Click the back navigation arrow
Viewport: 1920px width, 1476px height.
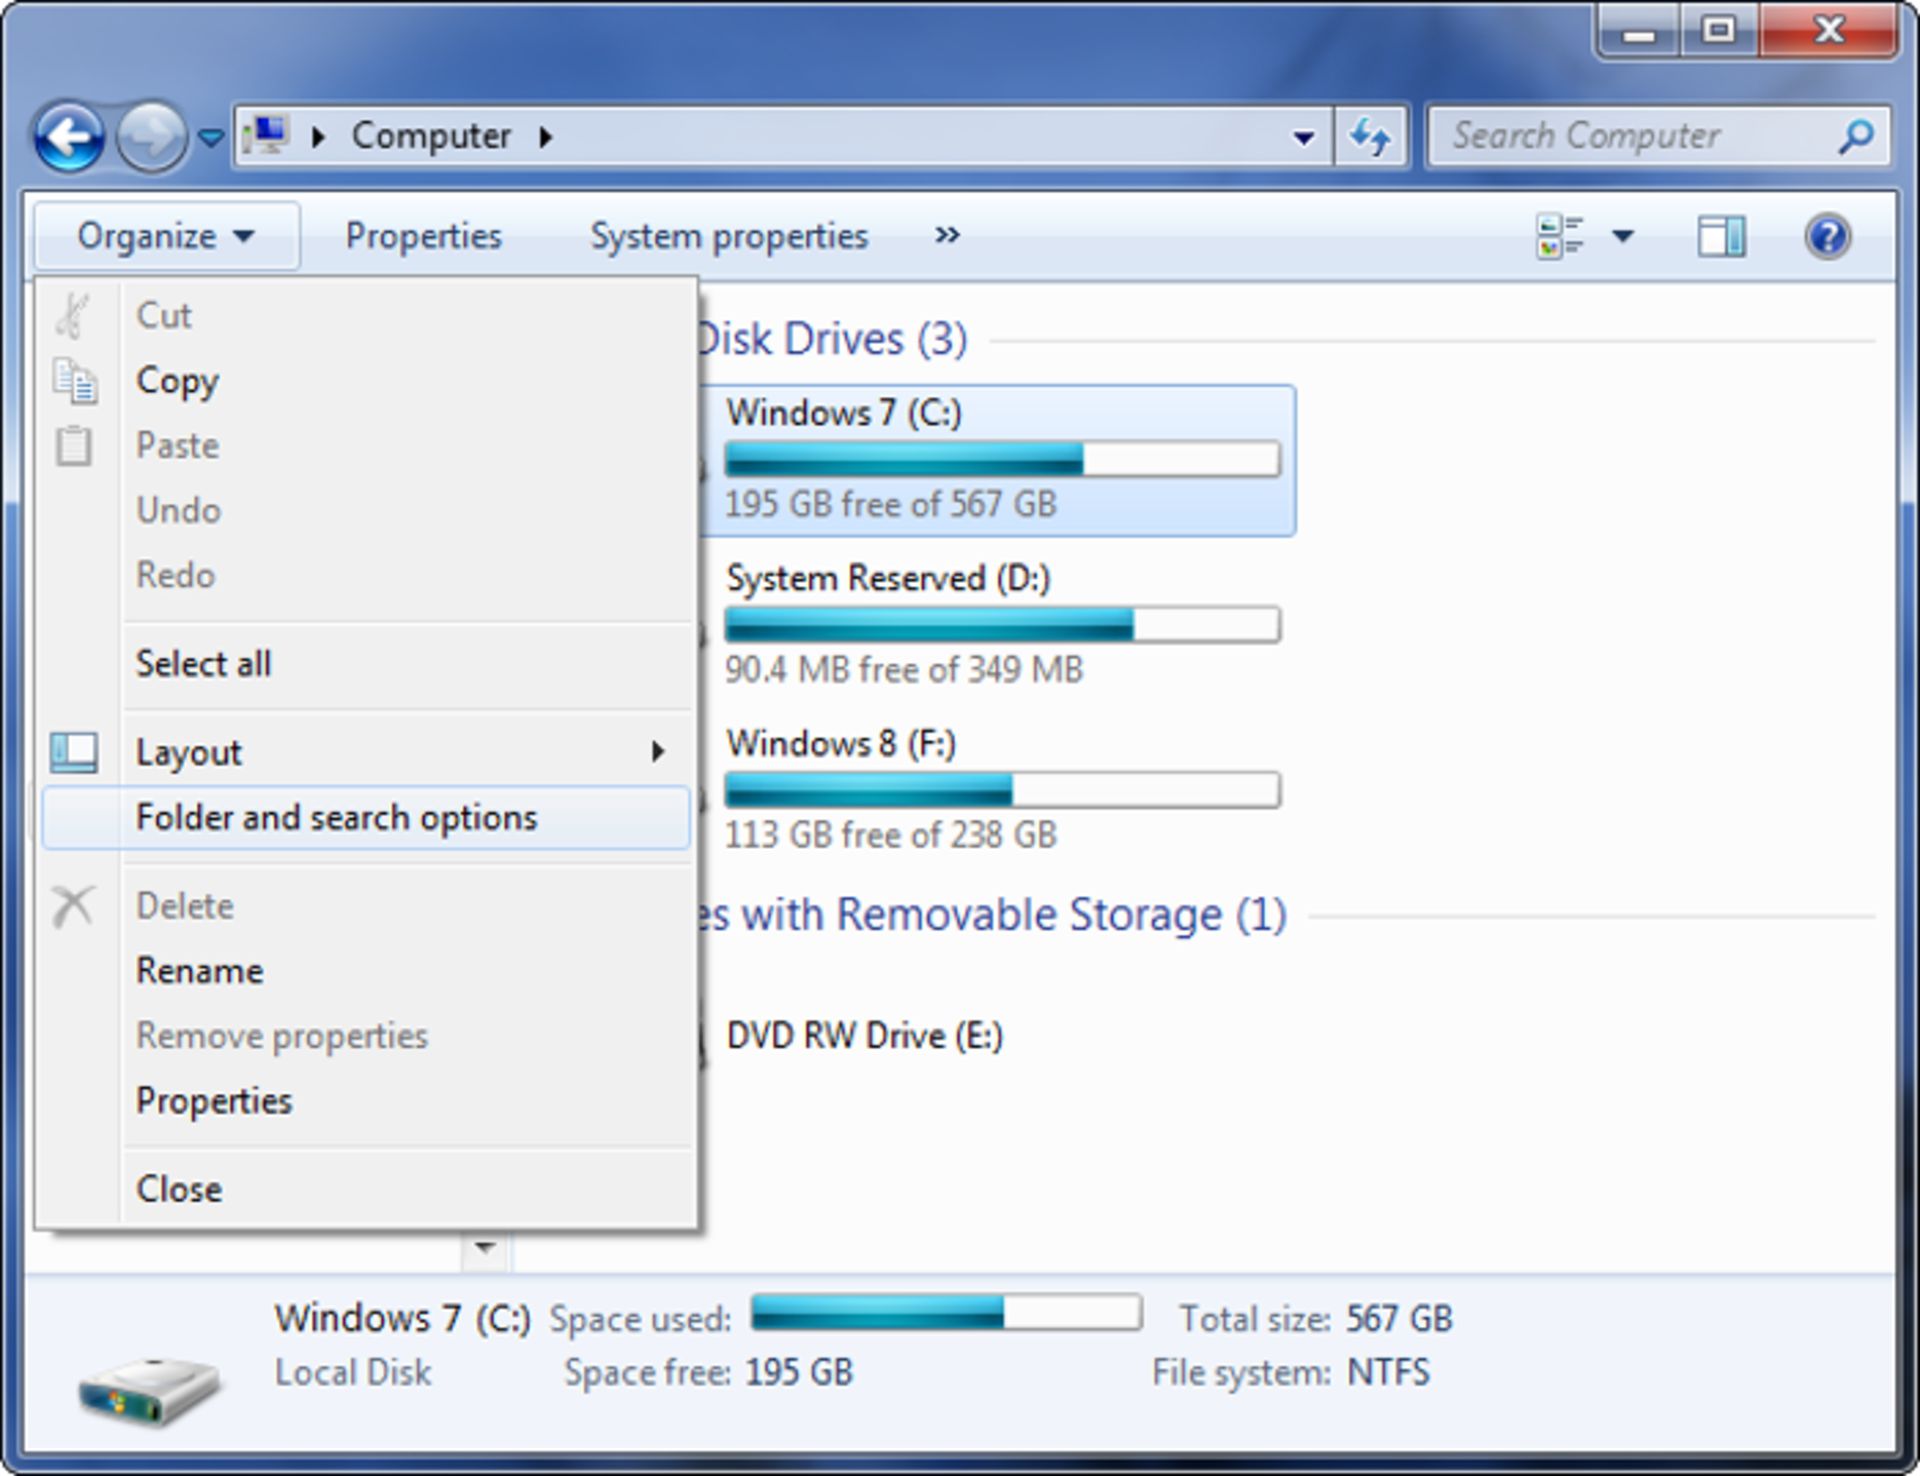pos(68,136)
